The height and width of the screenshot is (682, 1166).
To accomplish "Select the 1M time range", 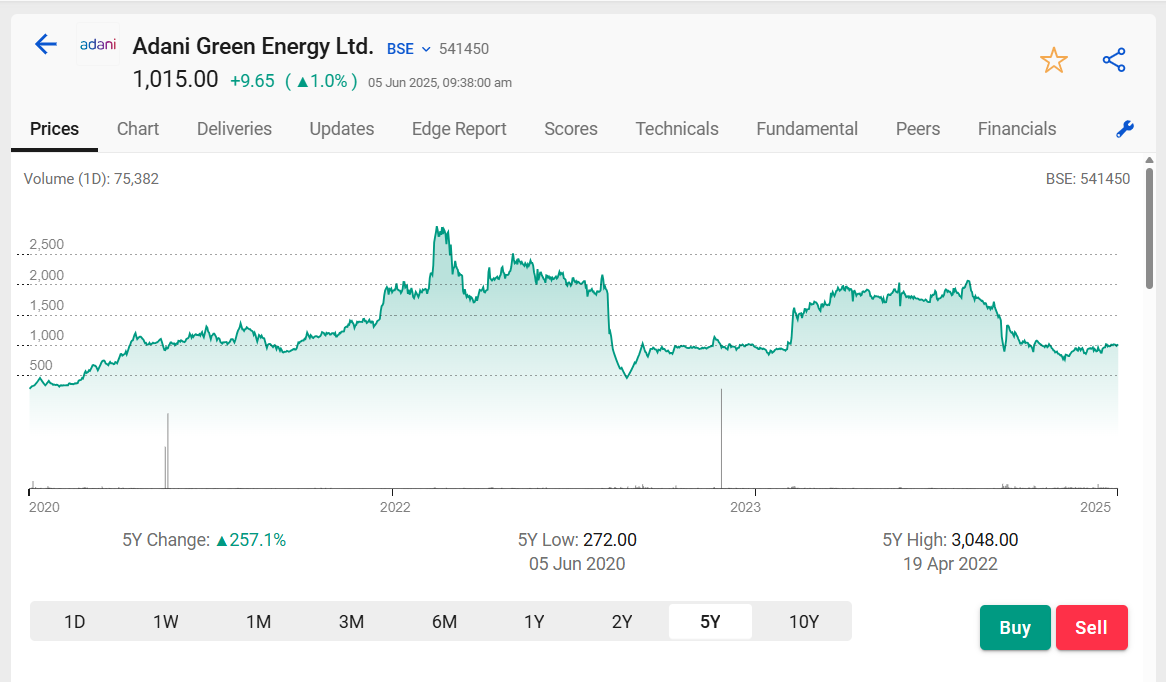I will pyautogui.click(x=259, y=621).
